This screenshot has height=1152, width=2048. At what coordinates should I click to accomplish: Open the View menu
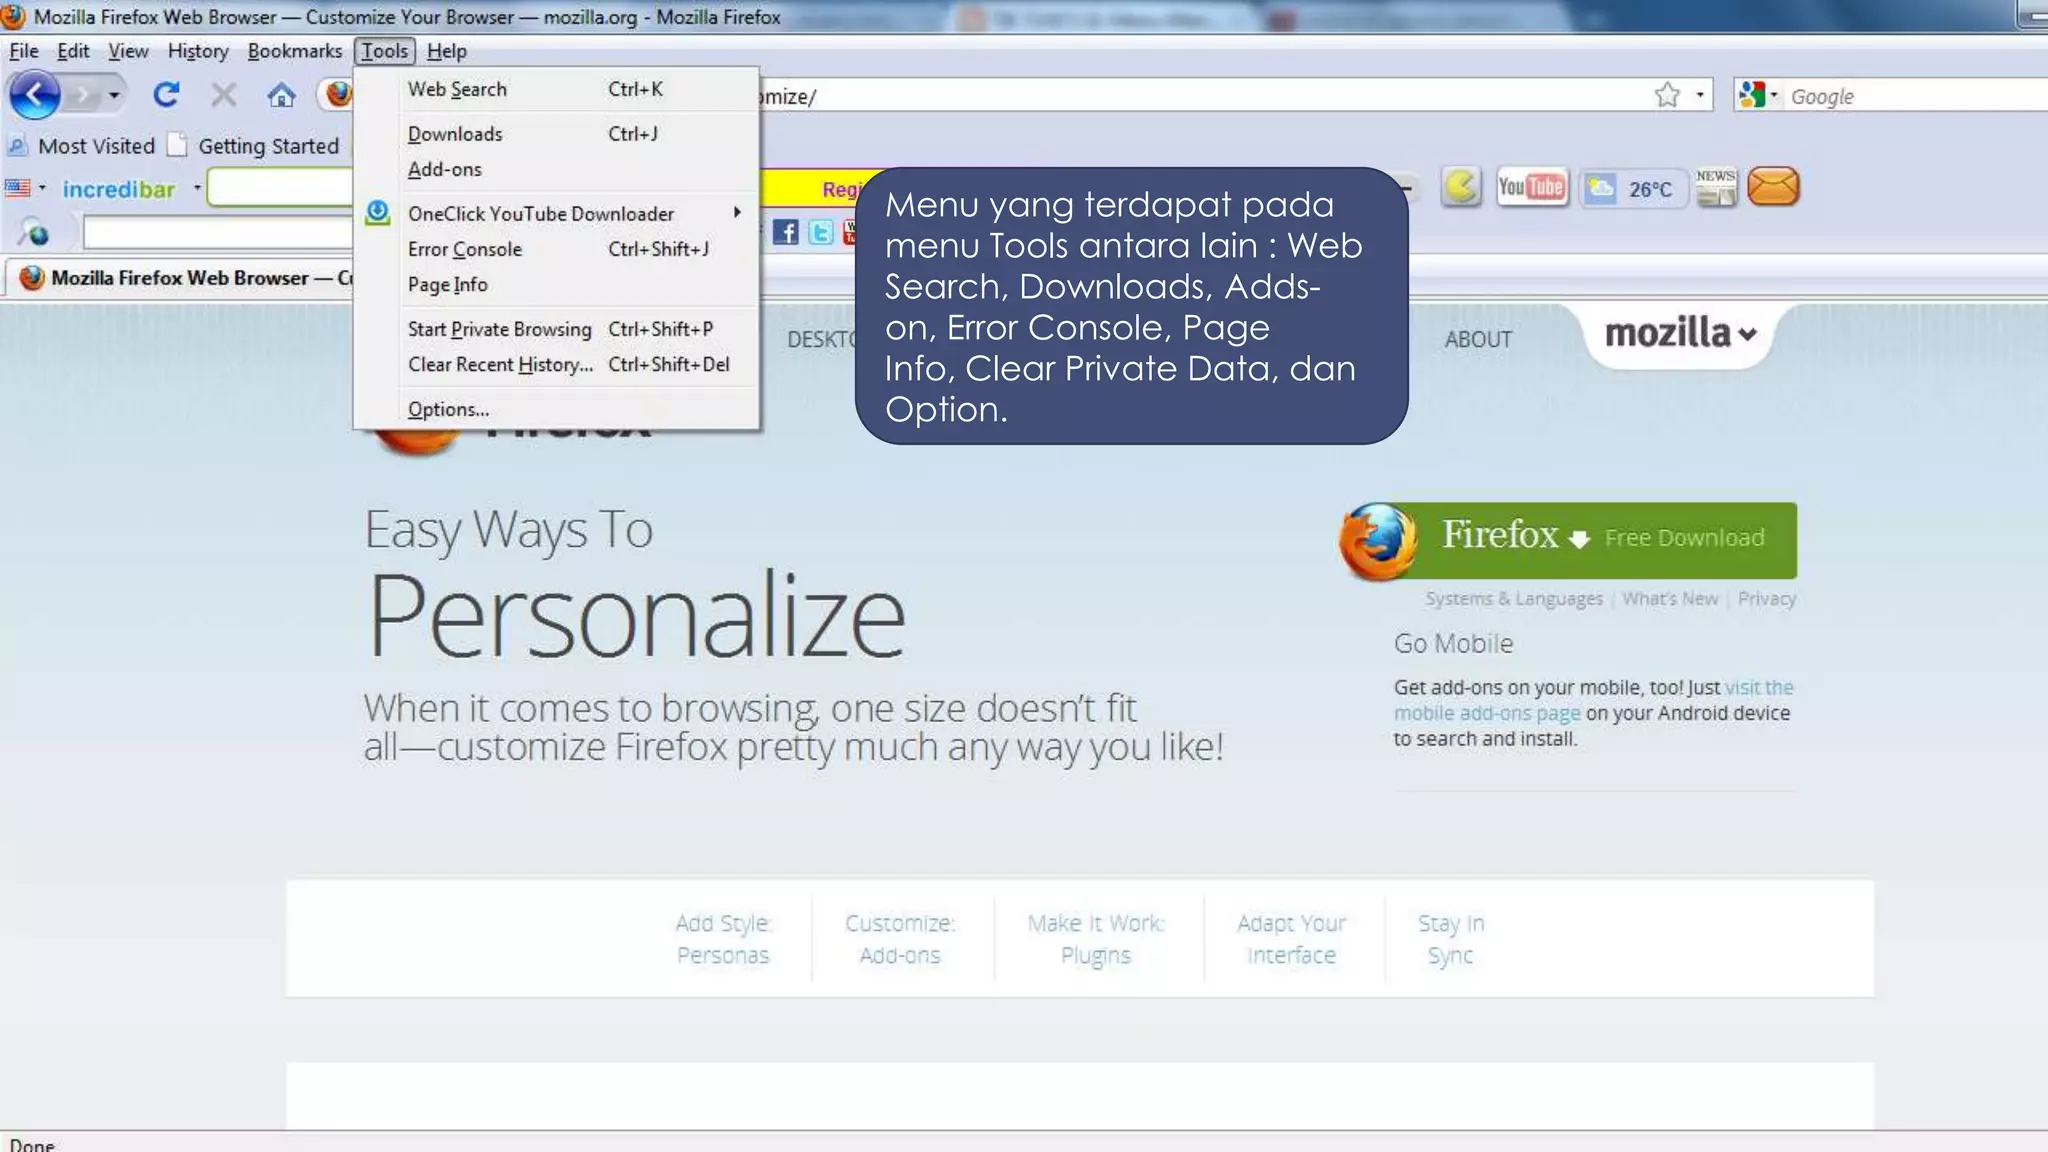pyautogui.click(x=128, y=51)
